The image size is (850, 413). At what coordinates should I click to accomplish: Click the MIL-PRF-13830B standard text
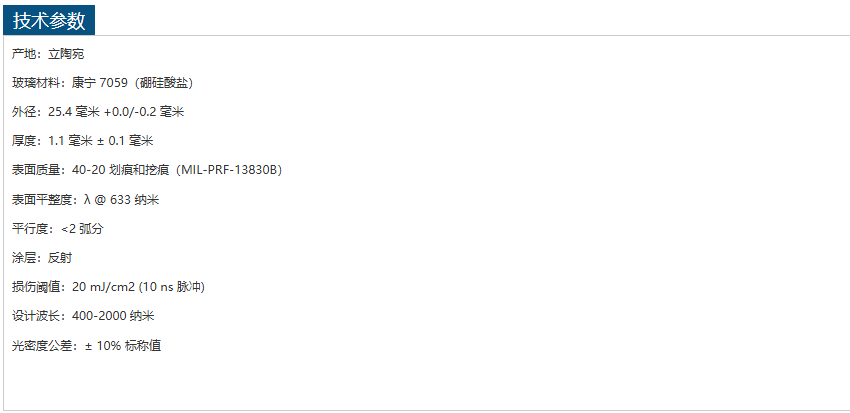[x=231, y=170]
